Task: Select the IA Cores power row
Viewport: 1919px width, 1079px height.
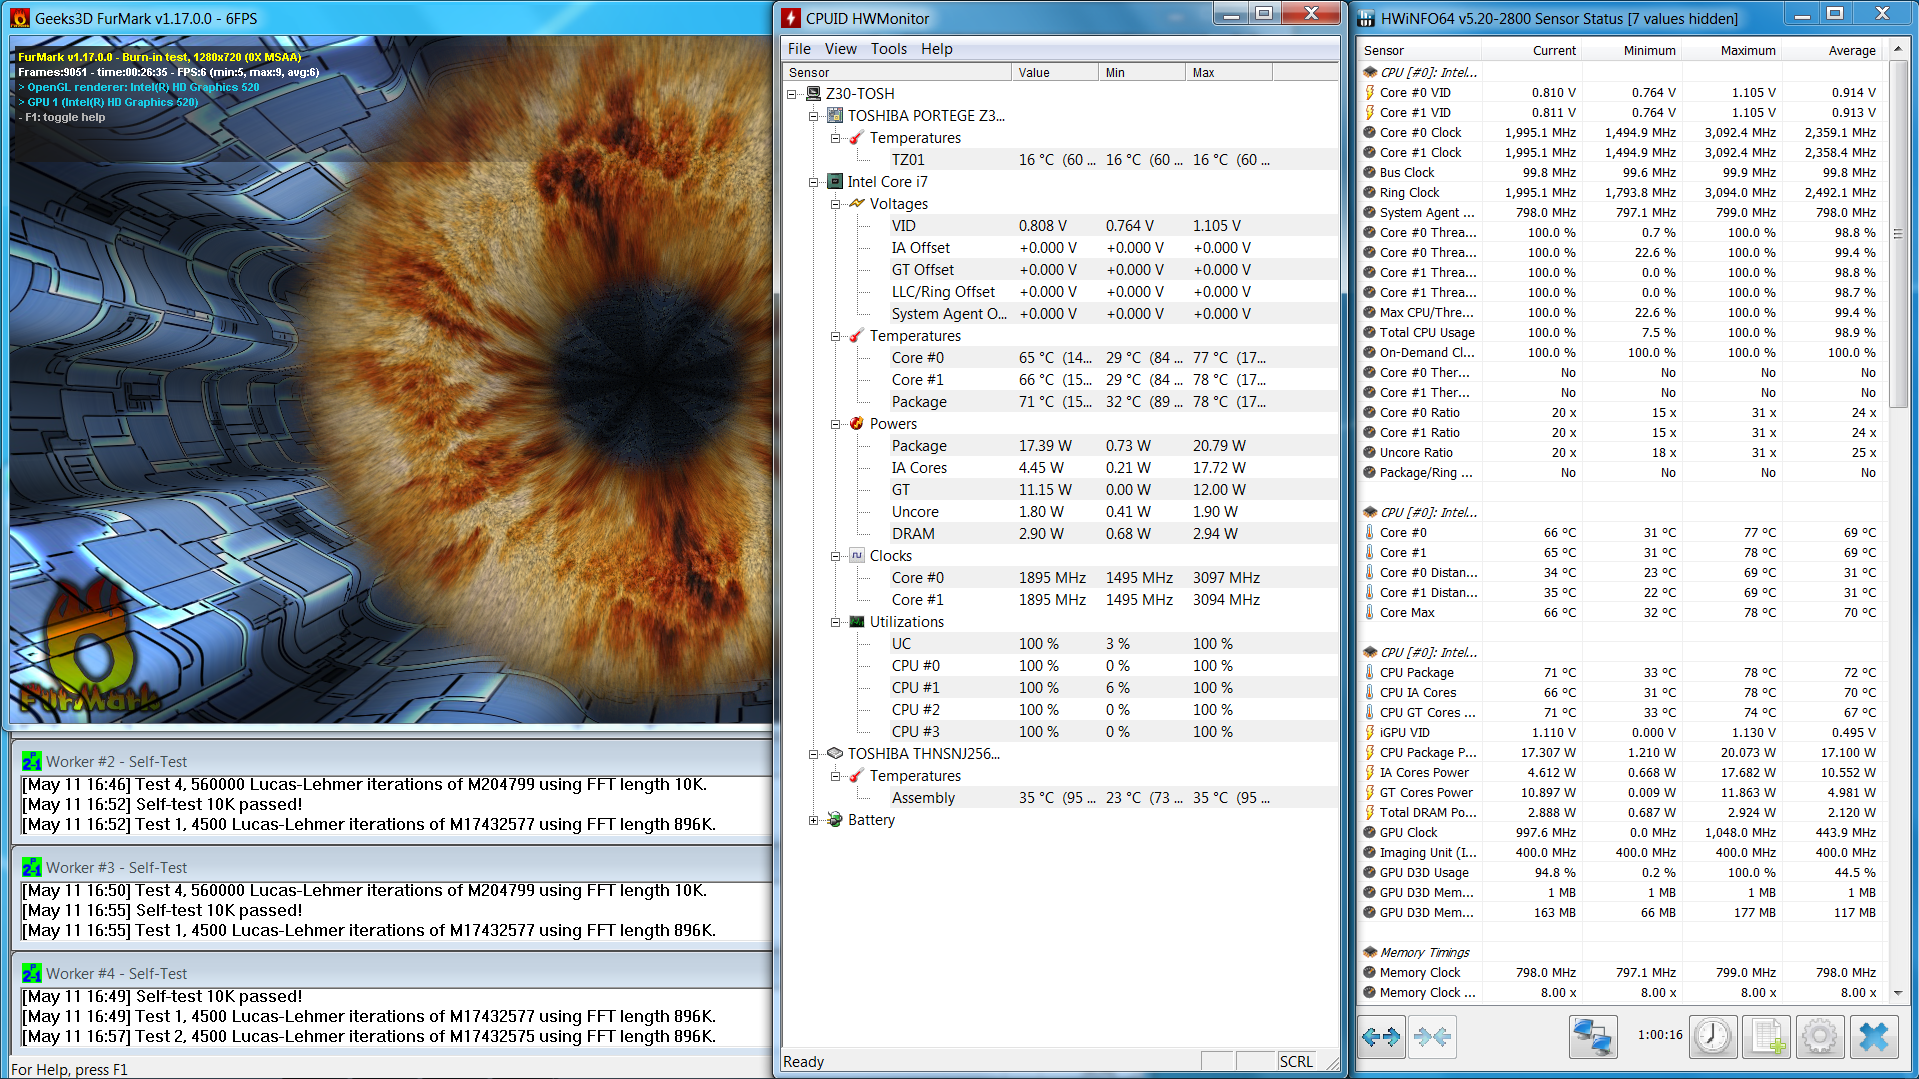Action: pos(1062,468)
